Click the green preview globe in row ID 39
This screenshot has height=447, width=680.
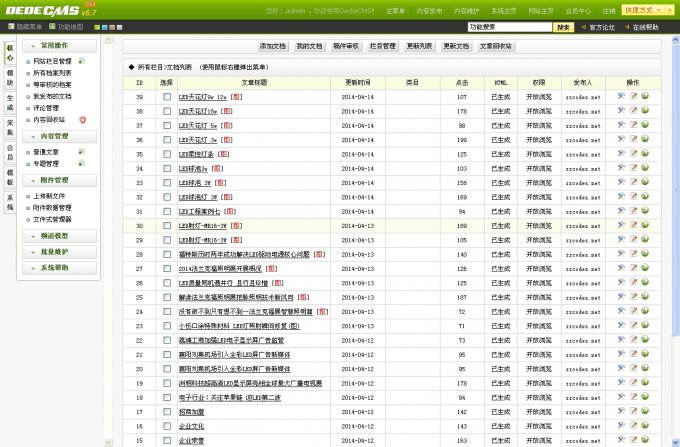(645, 96)
